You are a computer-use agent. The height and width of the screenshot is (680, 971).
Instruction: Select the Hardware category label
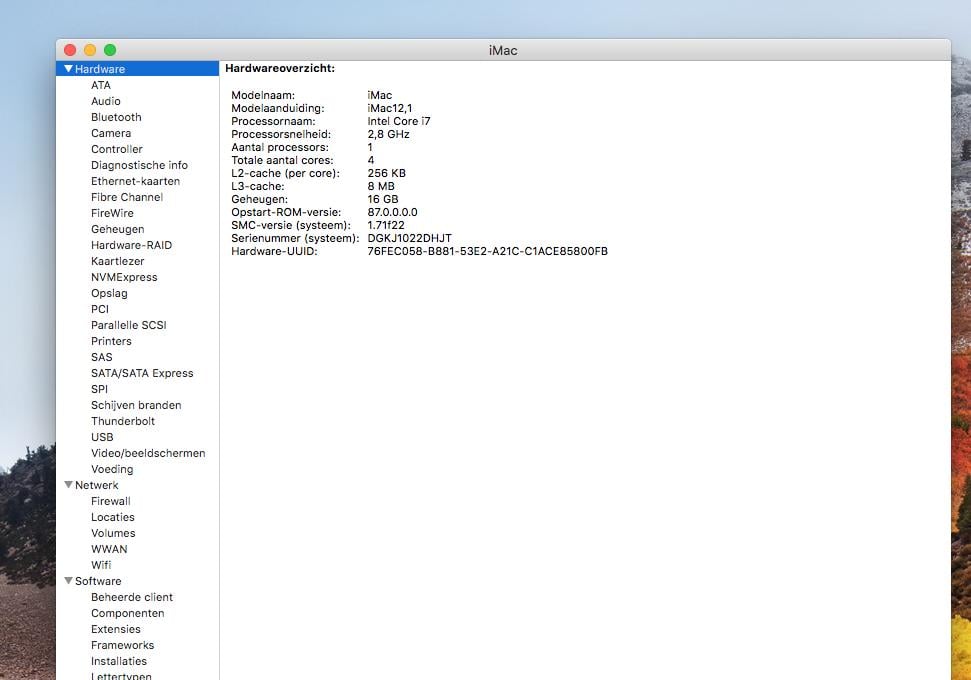100,69
